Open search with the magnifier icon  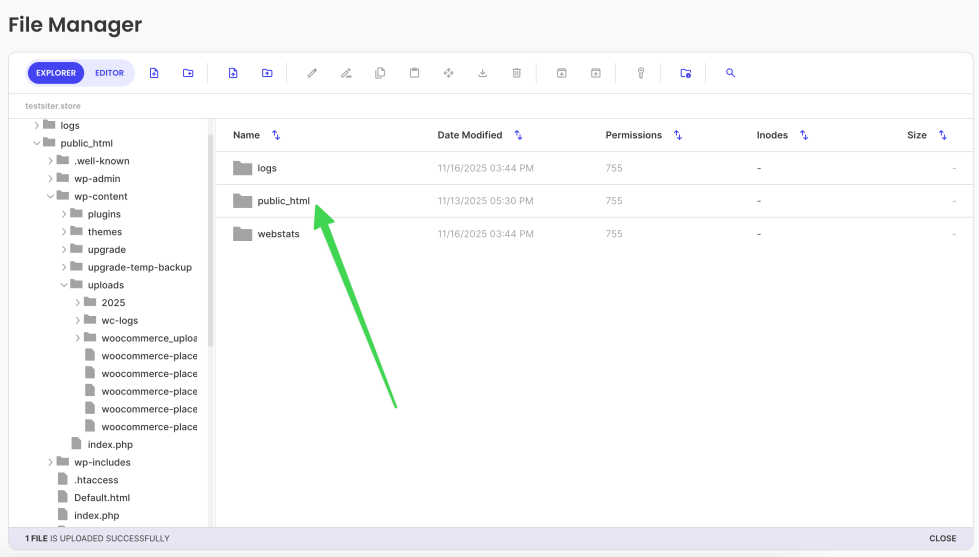point(731,73)
